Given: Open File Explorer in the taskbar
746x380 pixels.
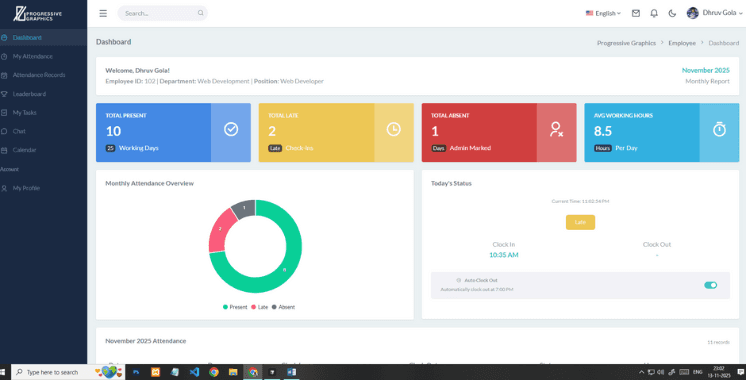Looking at the screenshot, I should 233,372.
